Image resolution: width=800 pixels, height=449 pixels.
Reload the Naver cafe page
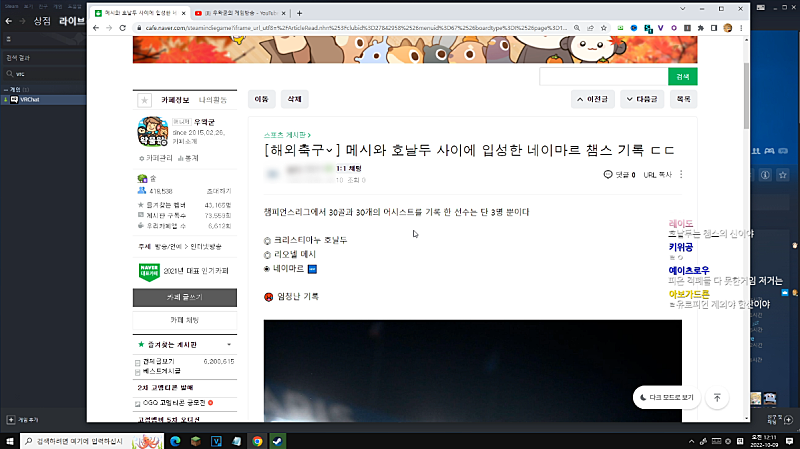pyautogui.click(x=122, y=28)
